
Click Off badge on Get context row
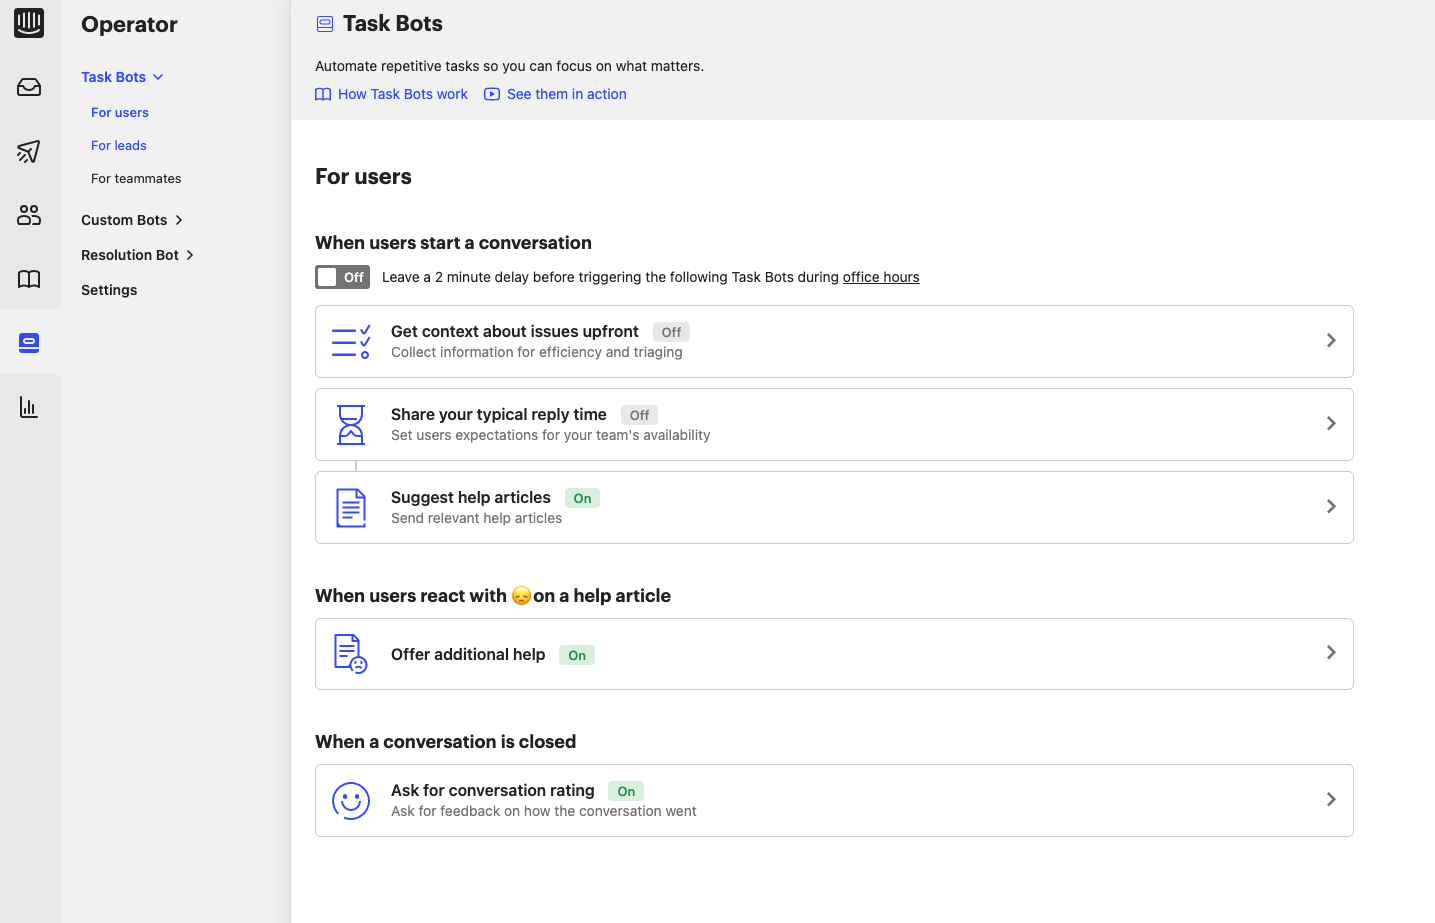[x=671, y=332]
